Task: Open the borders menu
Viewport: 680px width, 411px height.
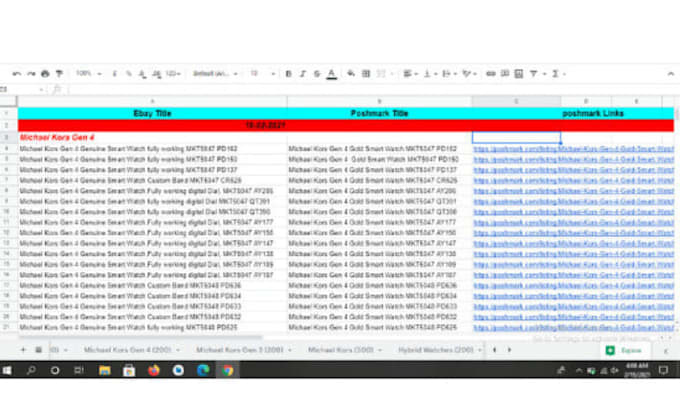Action: (366, 74)
